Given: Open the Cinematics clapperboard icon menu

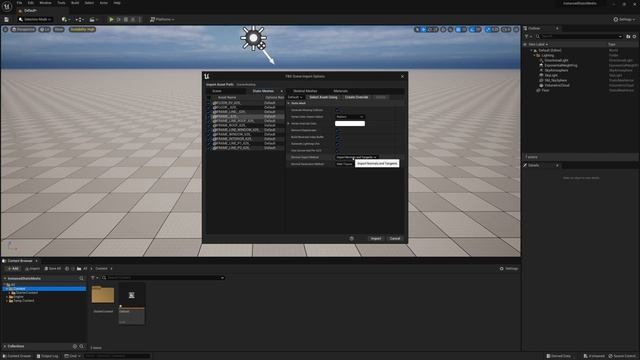Looking at the screenshot, I should click(x=93, y=19).
